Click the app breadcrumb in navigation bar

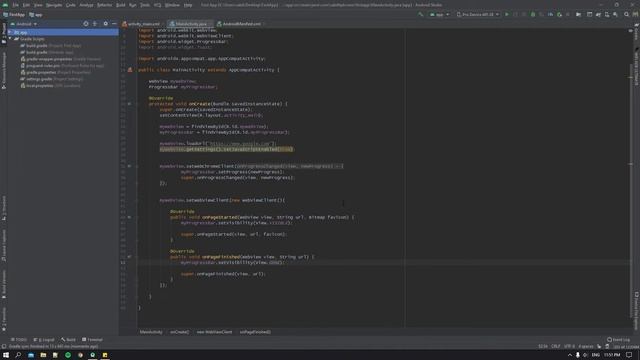point(36,15)
